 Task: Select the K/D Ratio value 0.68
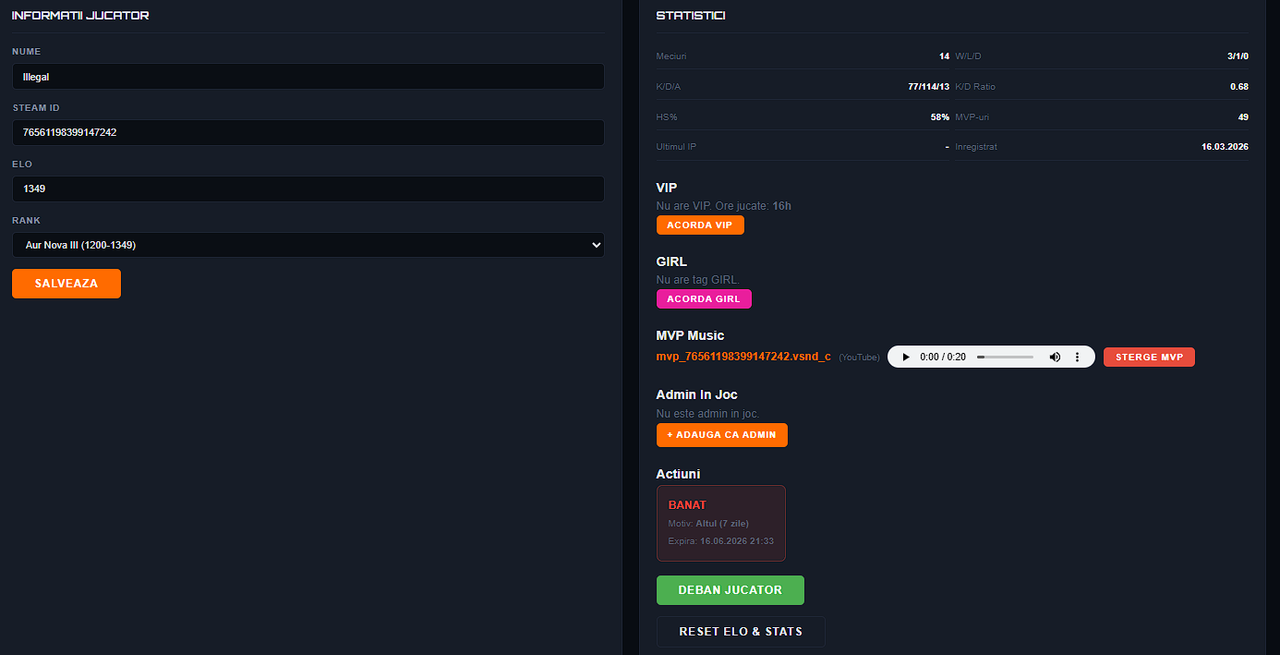point(1239,87)
